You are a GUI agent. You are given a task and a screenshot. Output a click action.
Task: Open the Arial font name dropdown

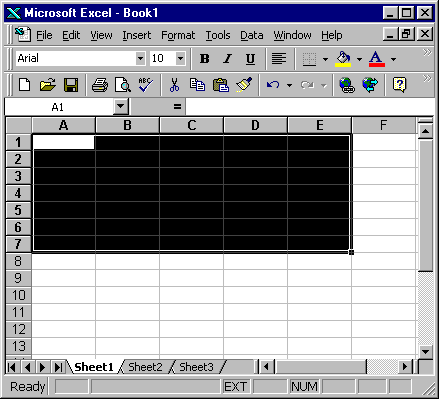(x=140, y=59)
